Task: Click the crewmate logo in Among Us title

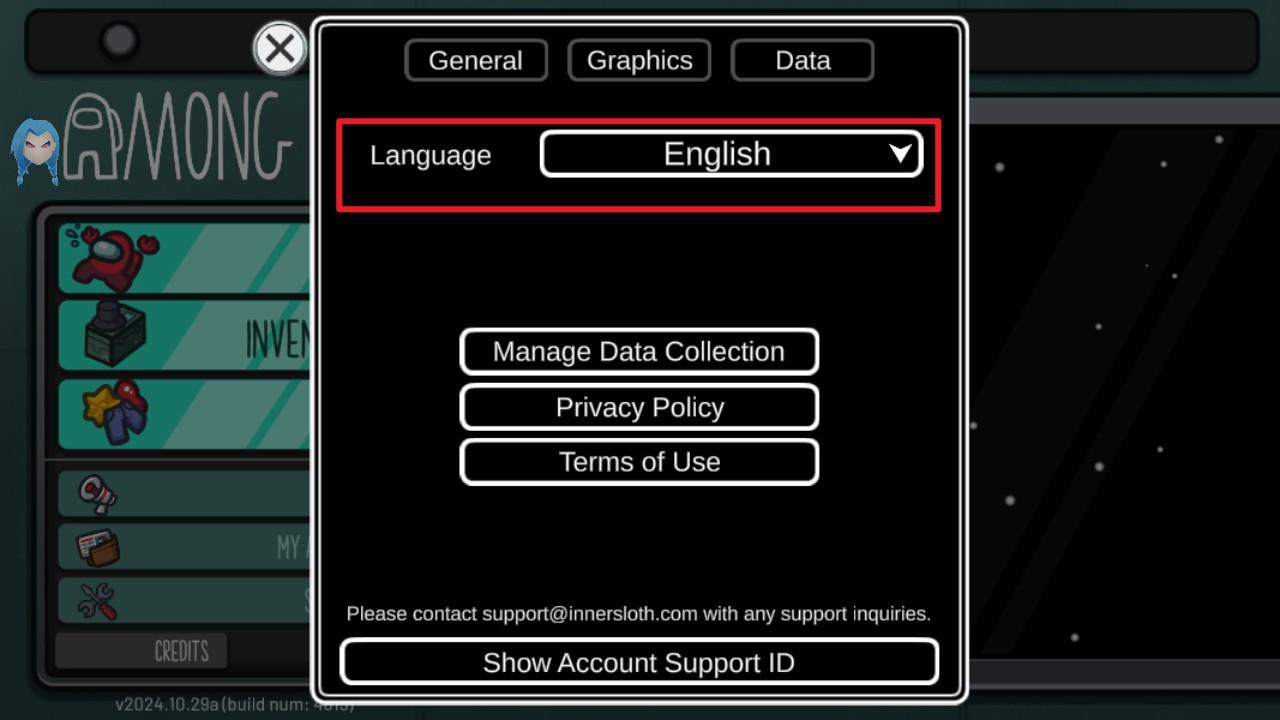Action: (x=96, y=137)
